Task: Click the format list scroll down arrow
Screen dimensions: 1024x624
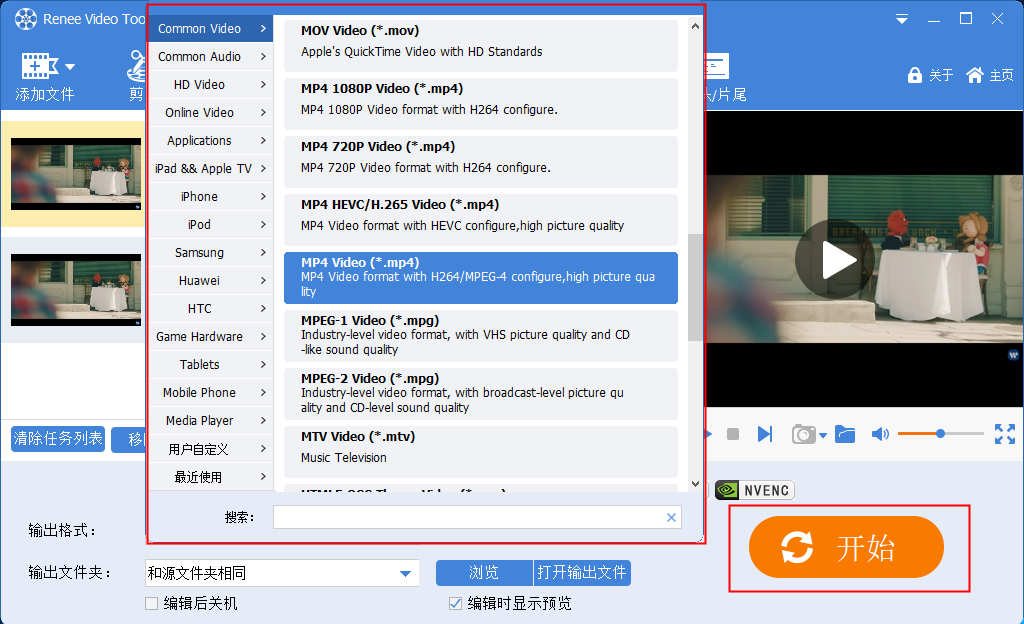Action: (695, 484)
